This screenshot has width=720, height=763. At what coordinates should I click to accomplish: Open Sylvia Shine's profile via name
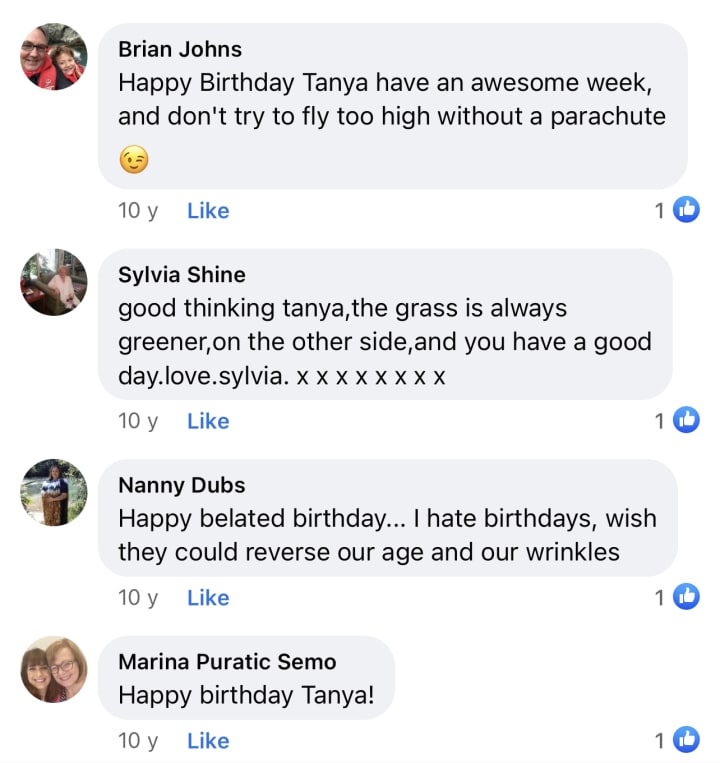click(x=181, y=275)
